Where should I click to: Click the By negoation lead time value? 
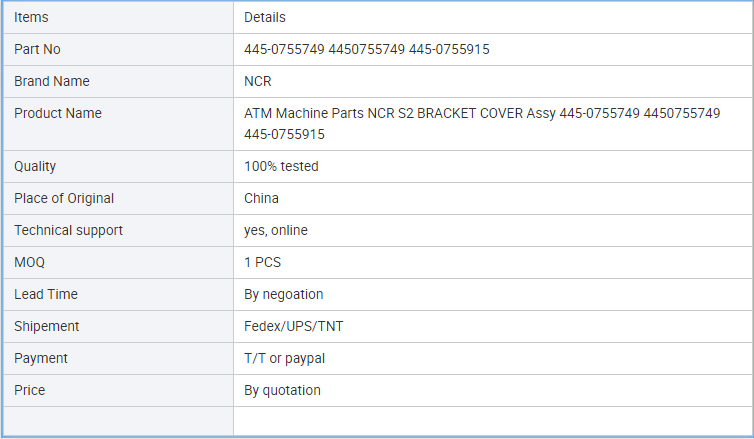click(283, 294)
